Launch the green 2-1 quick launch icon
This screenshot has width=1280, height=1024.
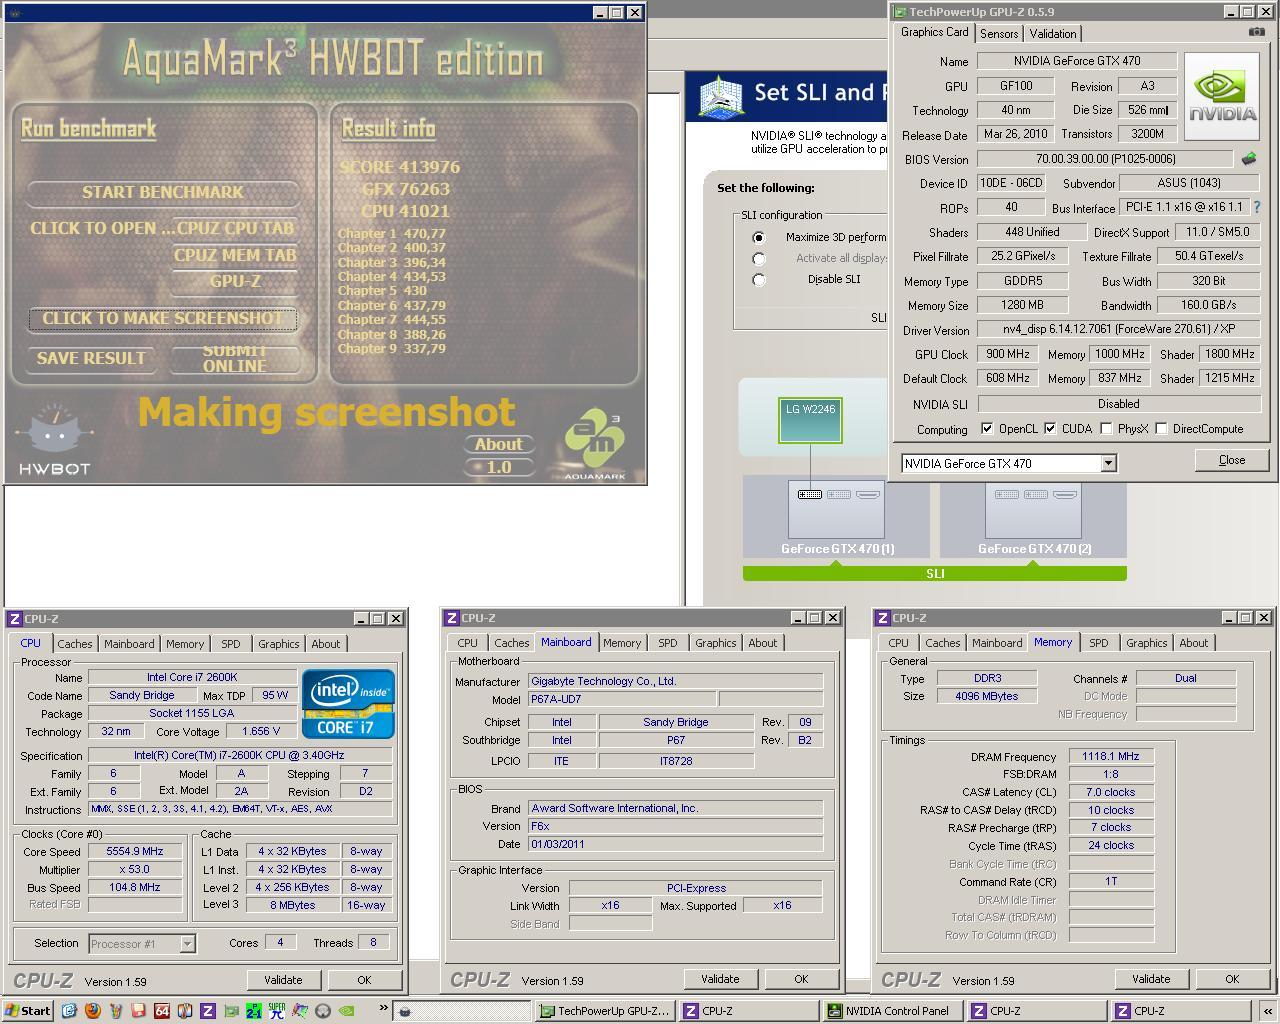[253, 1011]
